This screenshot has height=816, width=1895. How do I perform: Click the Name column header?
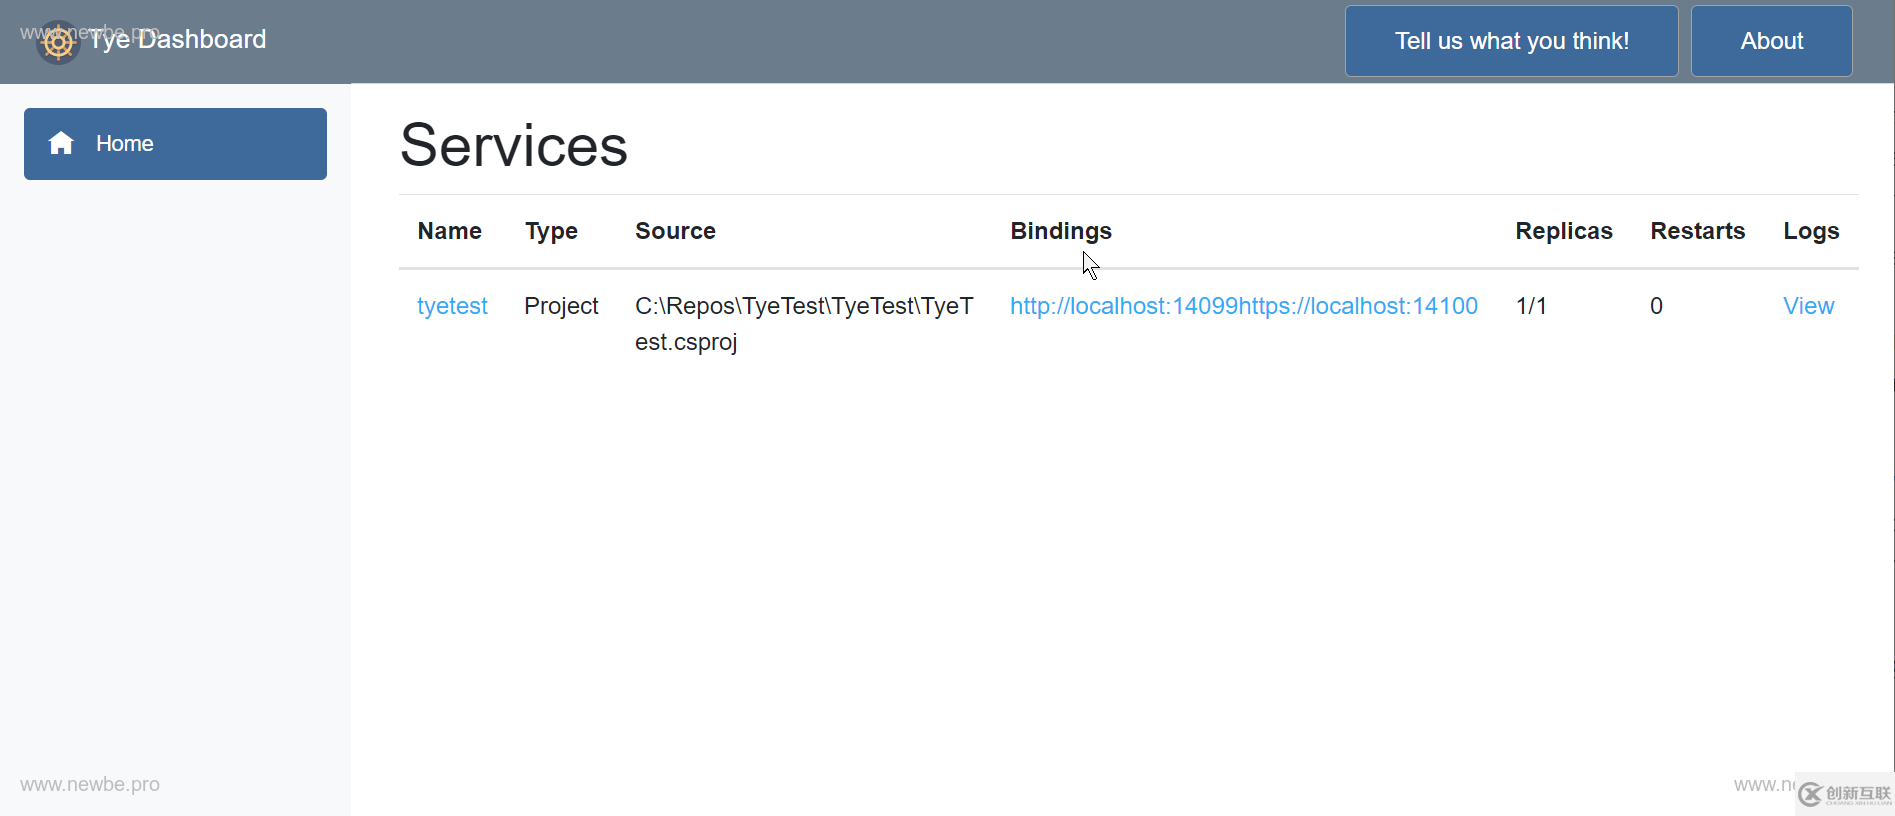coord(449,231)
